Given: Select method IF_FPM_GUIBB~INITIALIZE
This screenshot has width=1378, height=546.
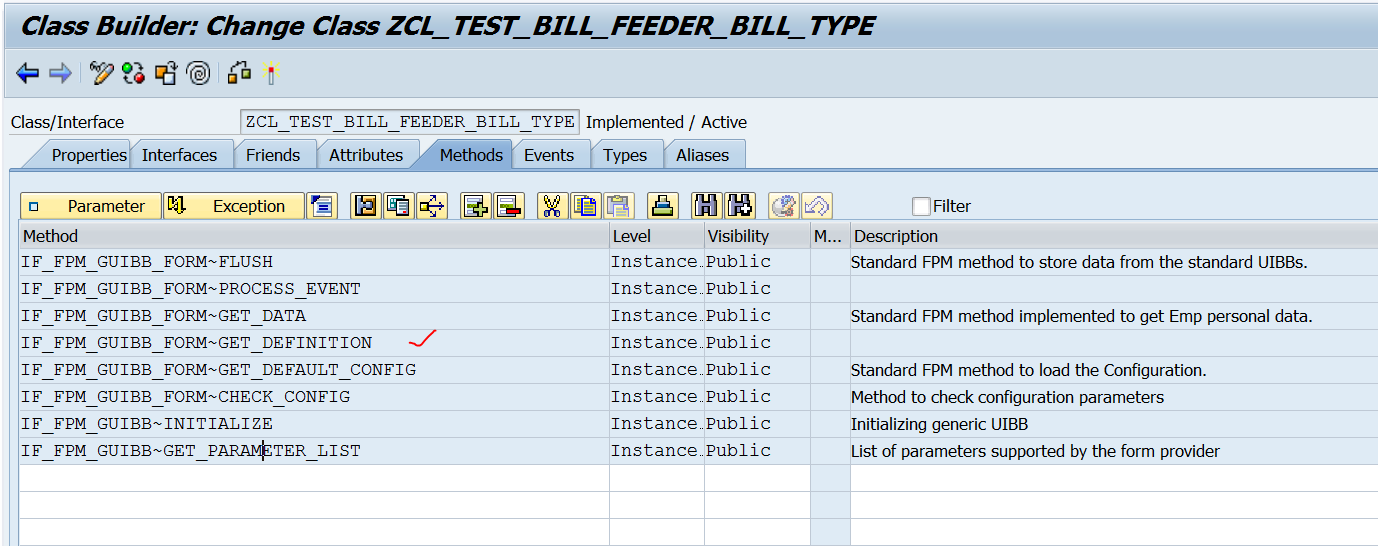Looking at the screenshot, I should tap(314, 424).
